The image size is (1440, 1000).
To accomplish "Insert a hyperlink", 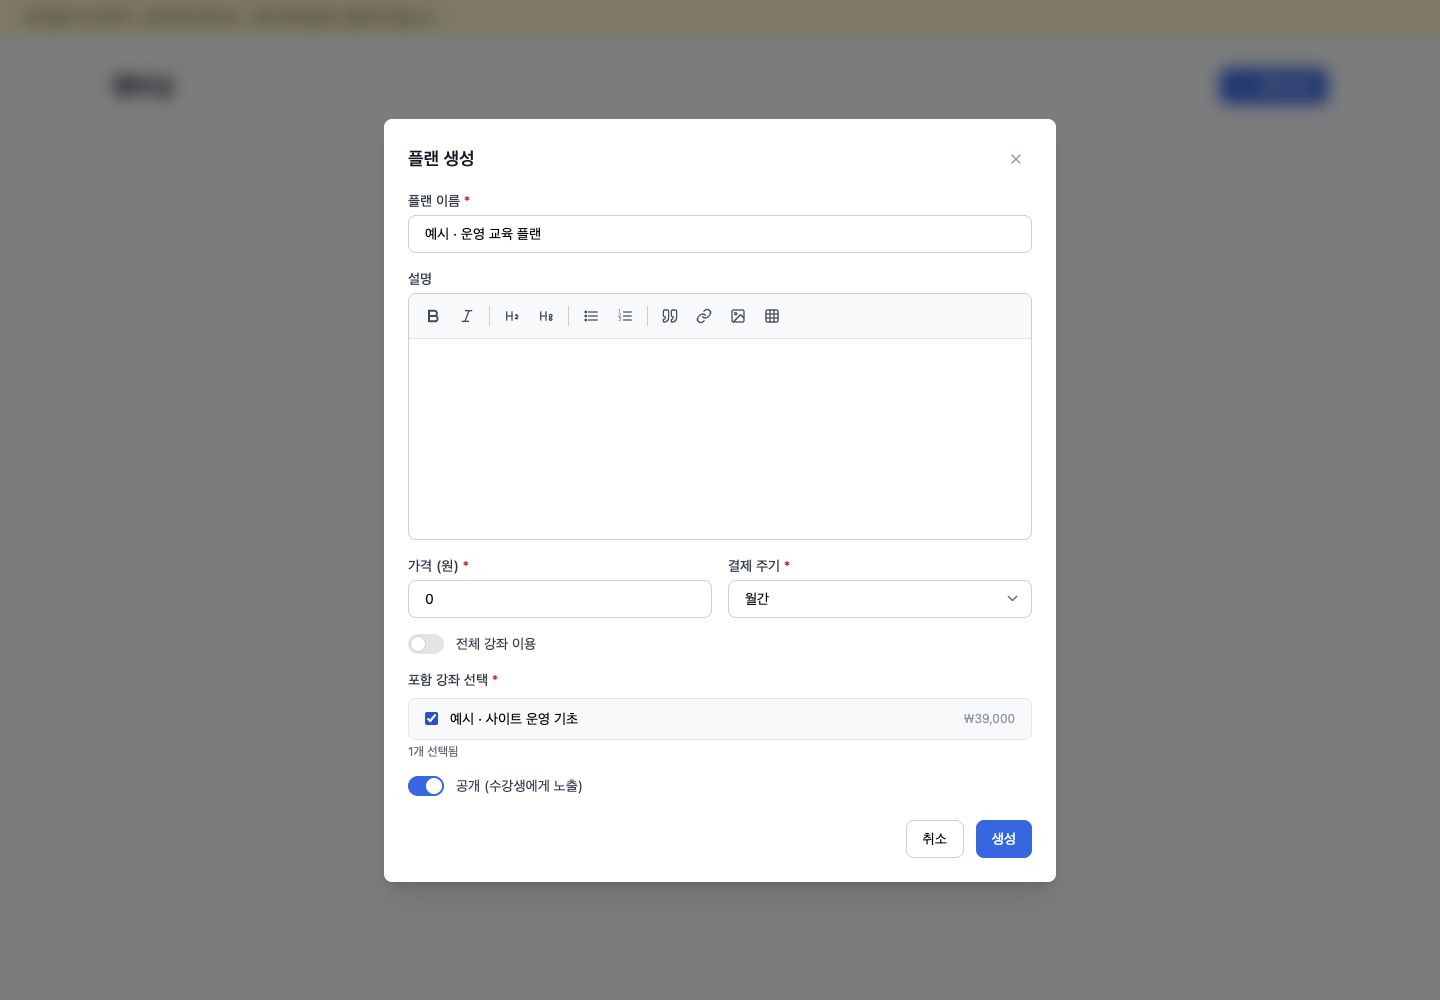I will click(x=704, y=316).
